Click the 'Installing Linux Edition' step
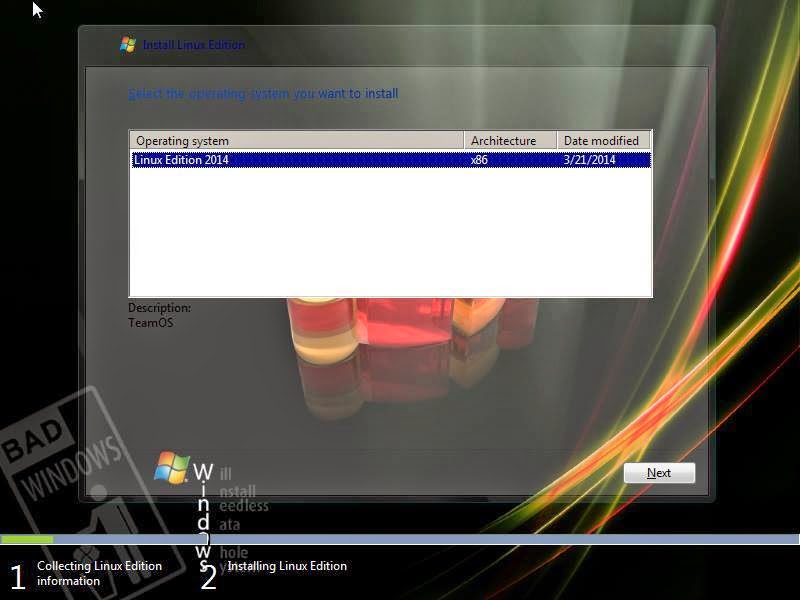The image size is (800, 600). click(287, 566)
